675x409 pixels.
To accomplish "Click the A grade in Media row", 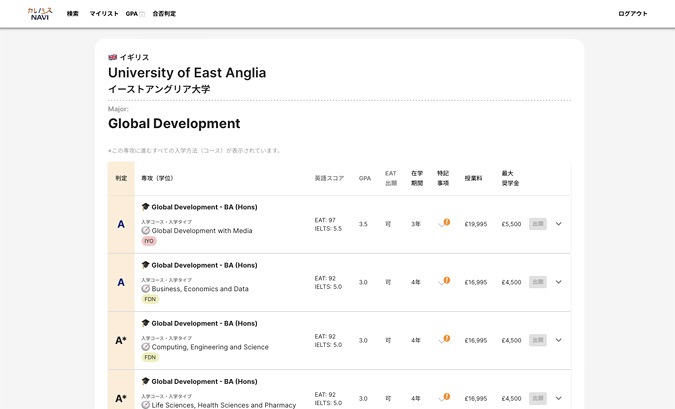I will click(121, 224).
